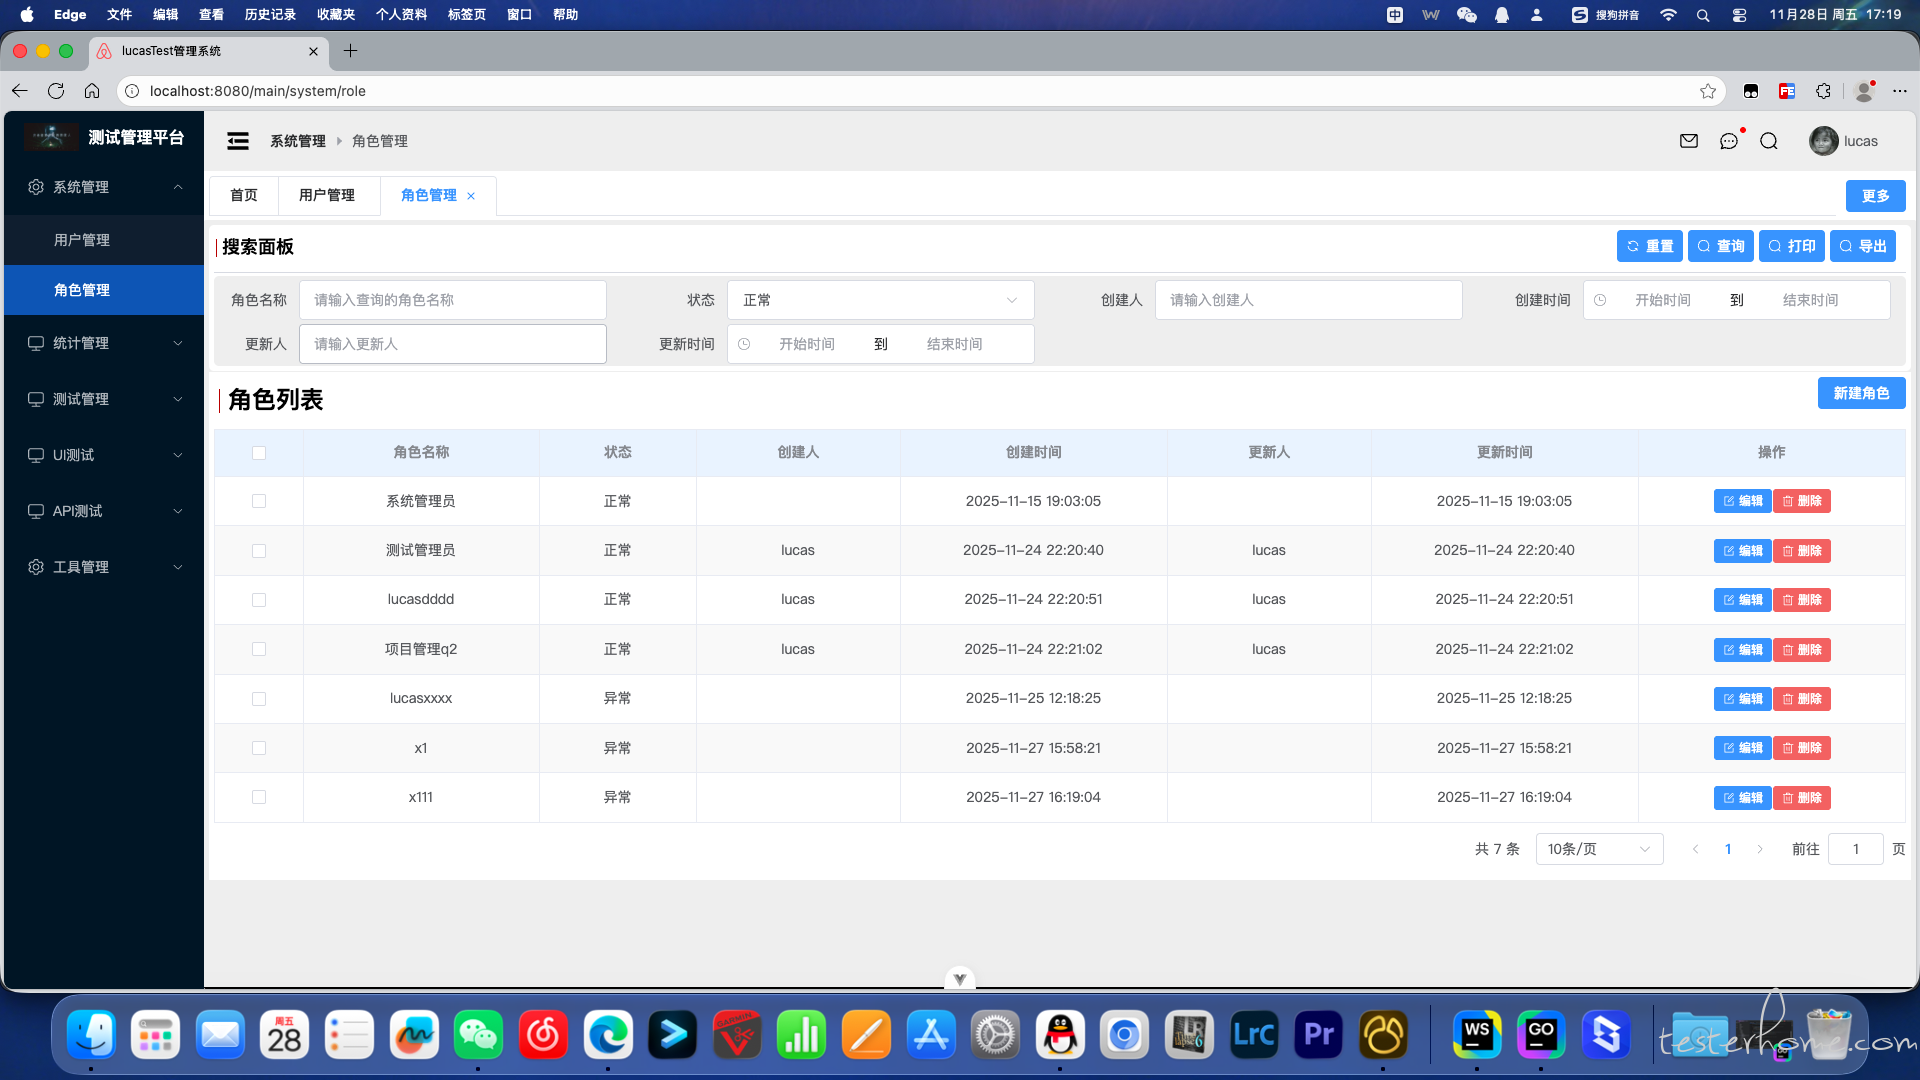Click the 新建角色 button
The image size is (1920, 1080).
point(1861,393)
